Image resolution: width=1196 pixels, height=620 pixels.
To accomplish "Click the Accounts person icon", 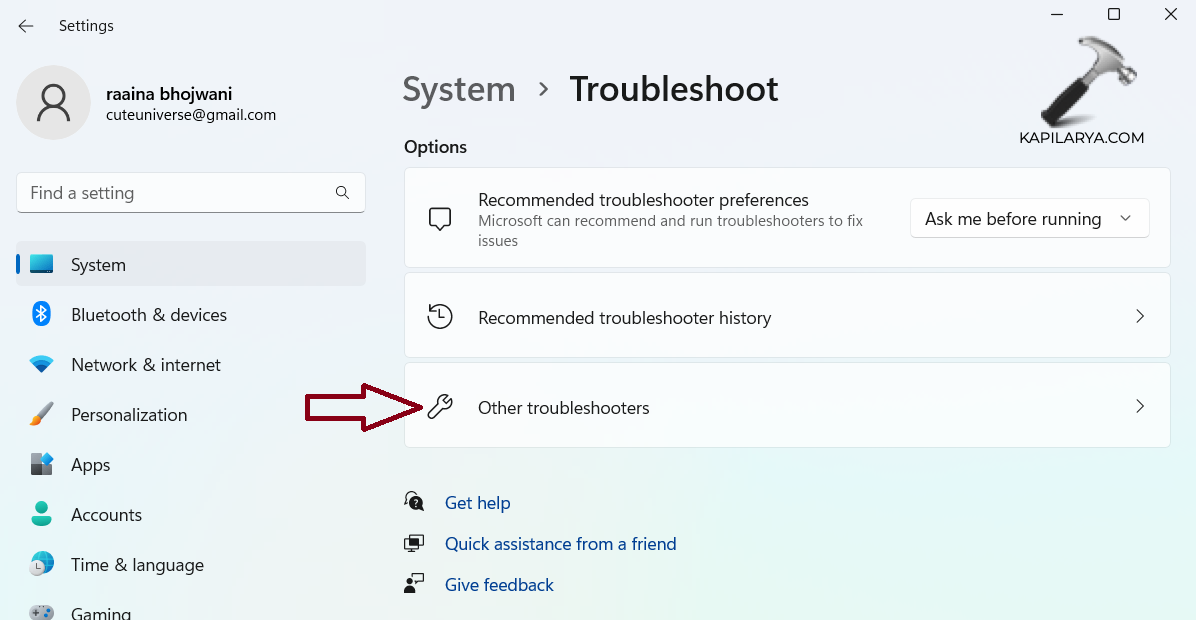I will point(41,515).
